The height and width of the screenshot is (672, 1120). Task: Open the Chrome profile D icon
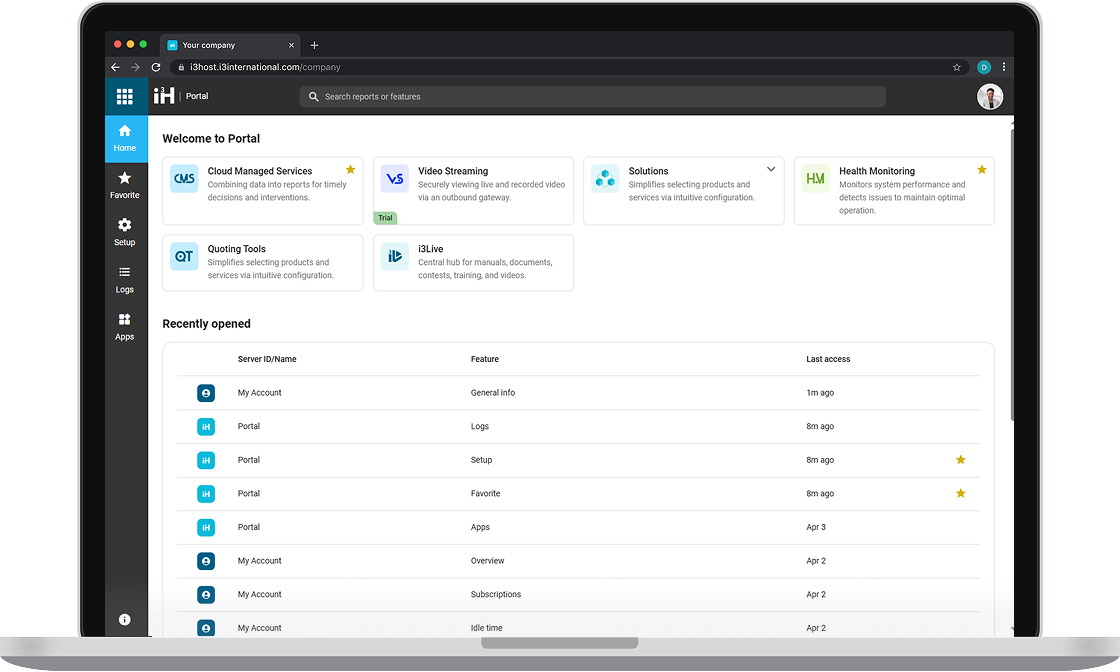click(x=984, y=67)
